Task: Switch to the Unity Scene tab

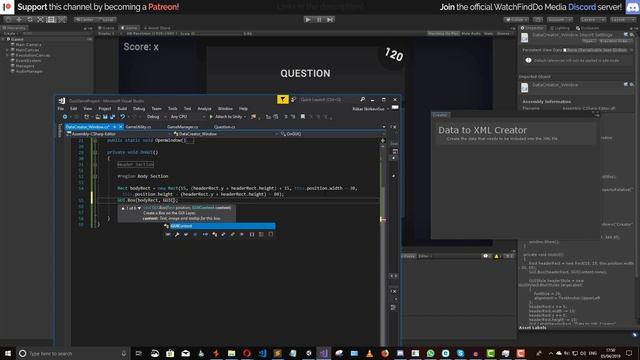Action: point(107,28)
